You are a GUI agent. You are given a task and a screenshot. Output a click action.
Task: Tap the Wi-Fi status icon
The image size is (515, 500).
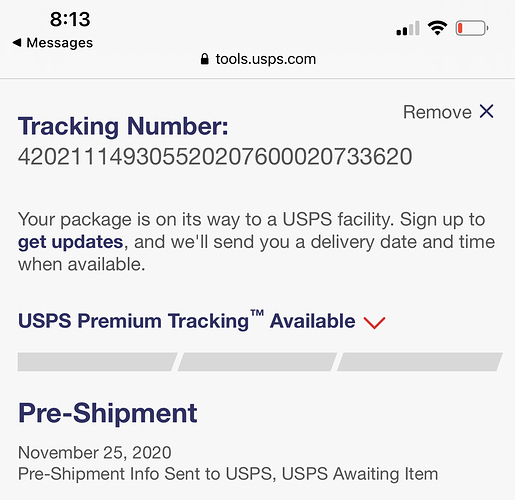tap(437, 28)
